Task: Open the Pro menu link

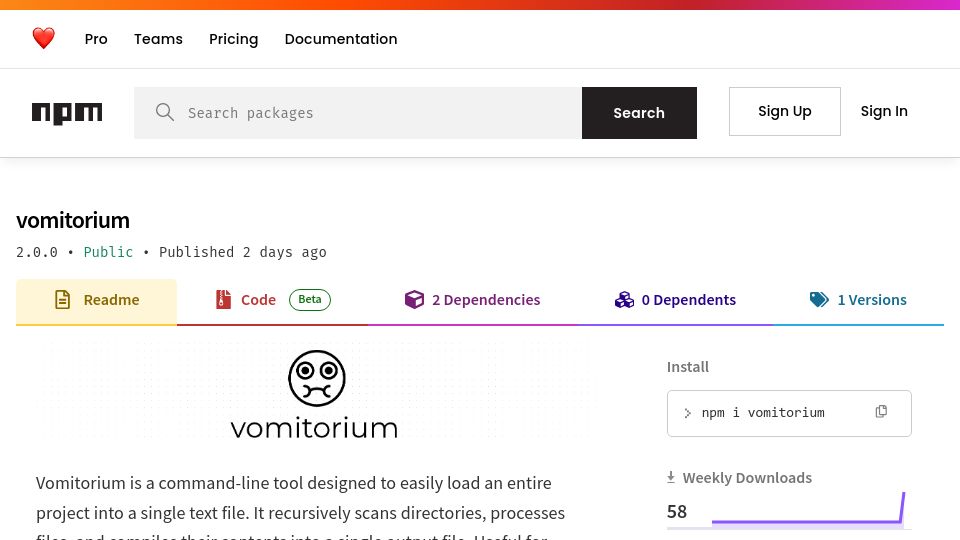Action: click(x=96, y=39)
